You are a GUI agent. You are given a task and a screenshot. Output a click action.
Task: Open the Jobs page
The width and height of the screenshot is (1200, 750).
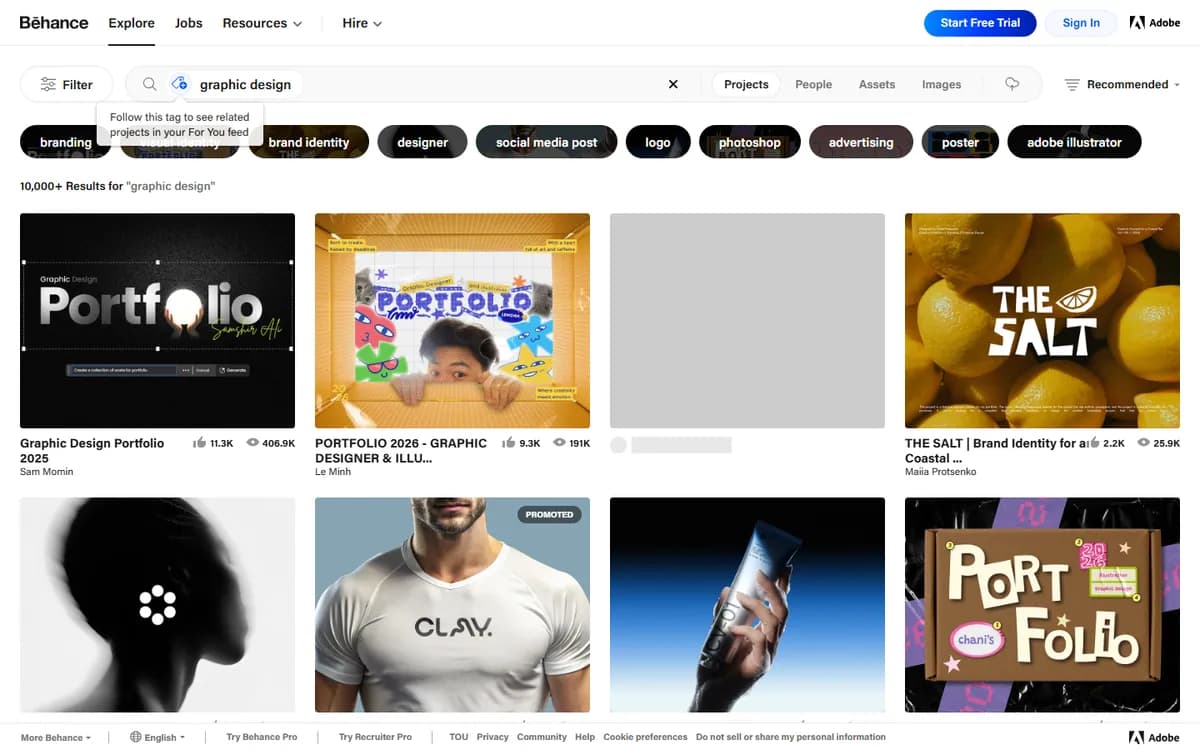point(188,22)
